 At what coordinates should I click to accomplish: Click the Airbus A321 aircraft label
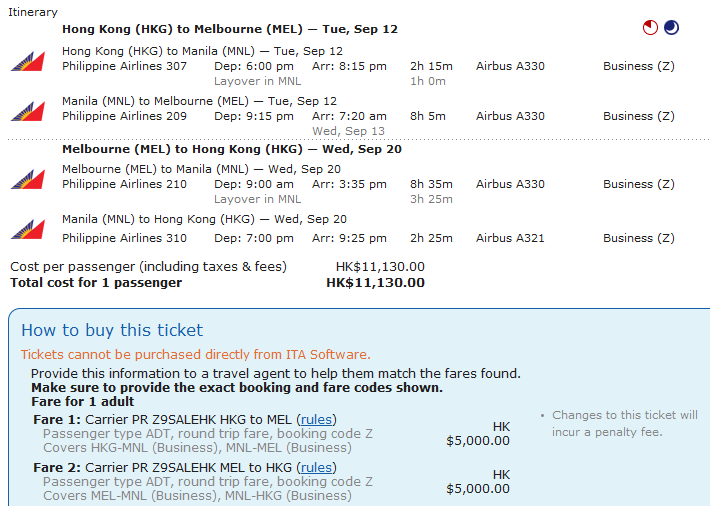[510, 238]
